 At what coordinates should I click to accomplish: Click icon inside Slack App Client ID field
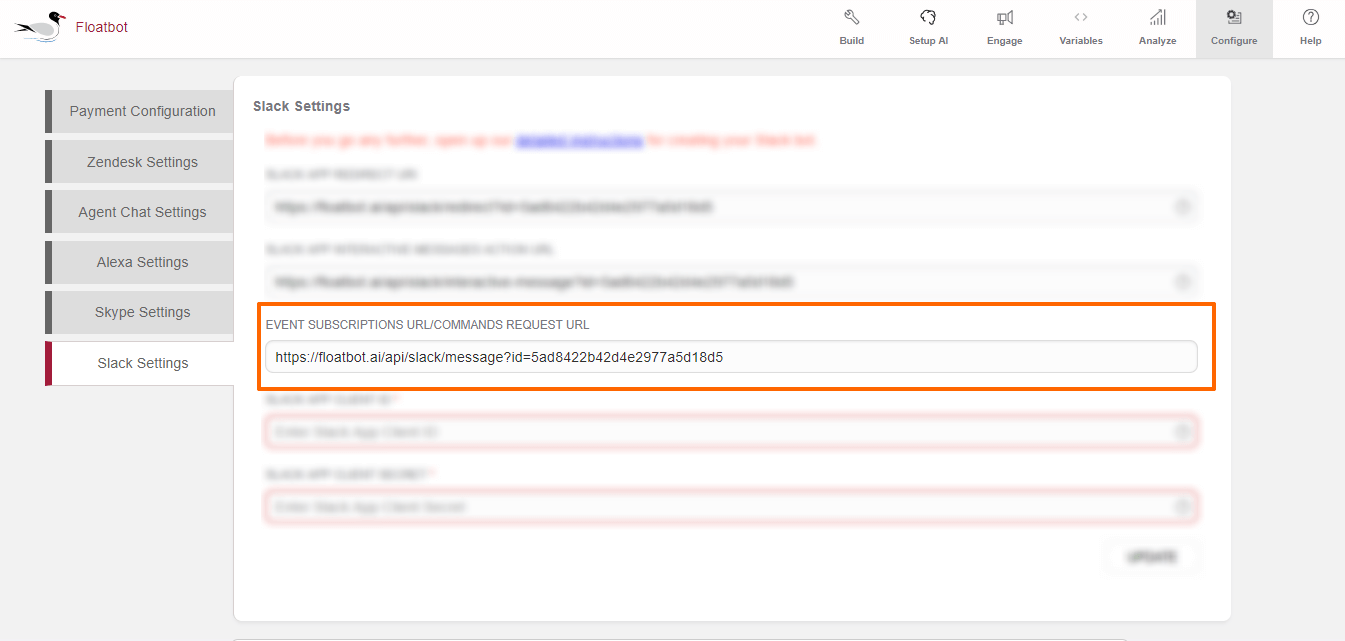tap(1182, 432)
